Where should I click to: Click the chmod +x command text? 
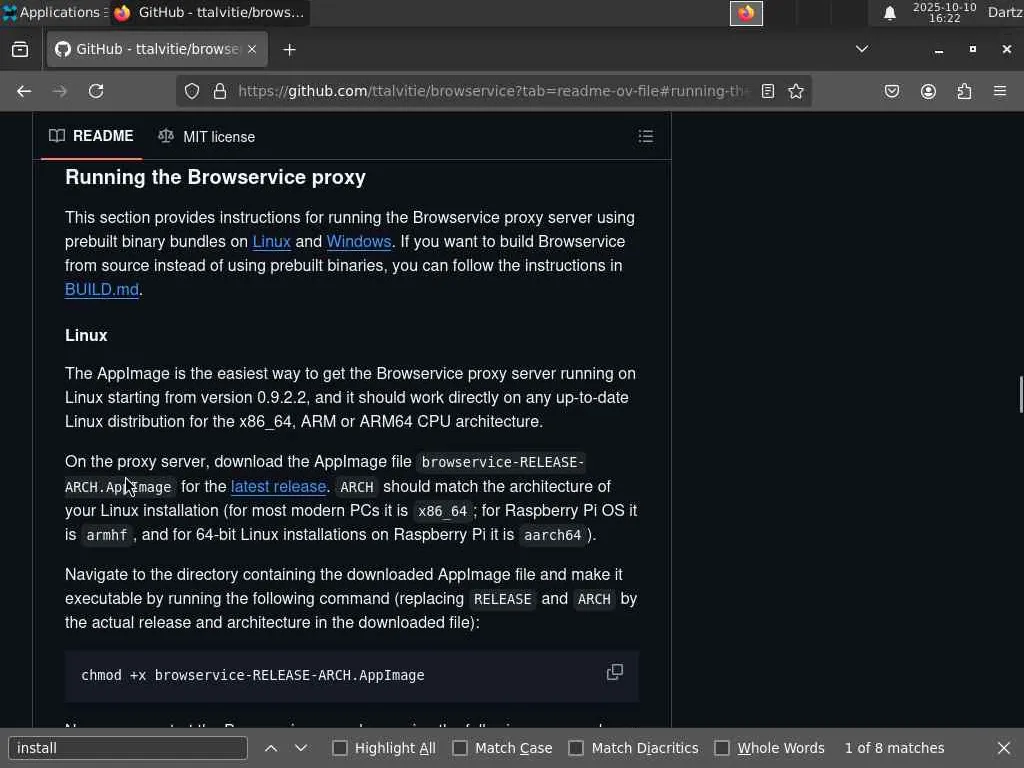coord(253,675)
